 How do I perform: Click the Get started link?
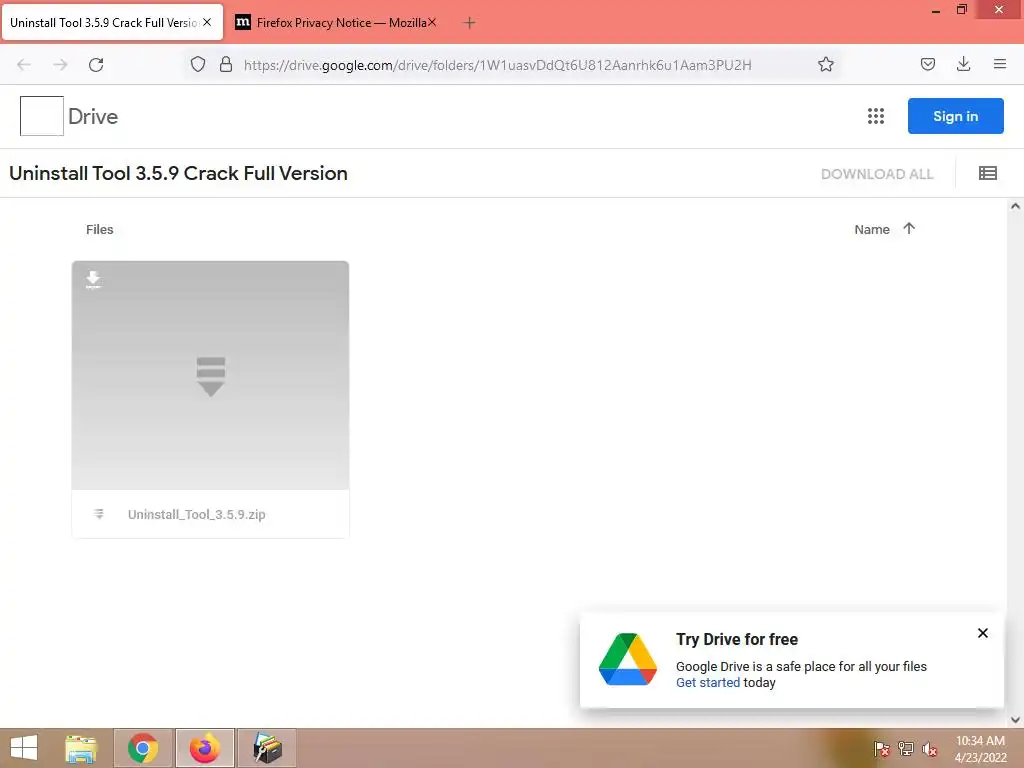pyautogui.click(x=708, y=682)
